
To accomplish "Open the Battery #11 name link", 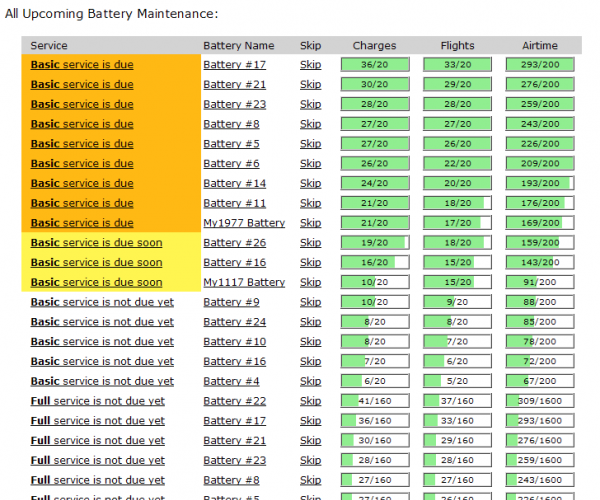I will tap(235, 204).
